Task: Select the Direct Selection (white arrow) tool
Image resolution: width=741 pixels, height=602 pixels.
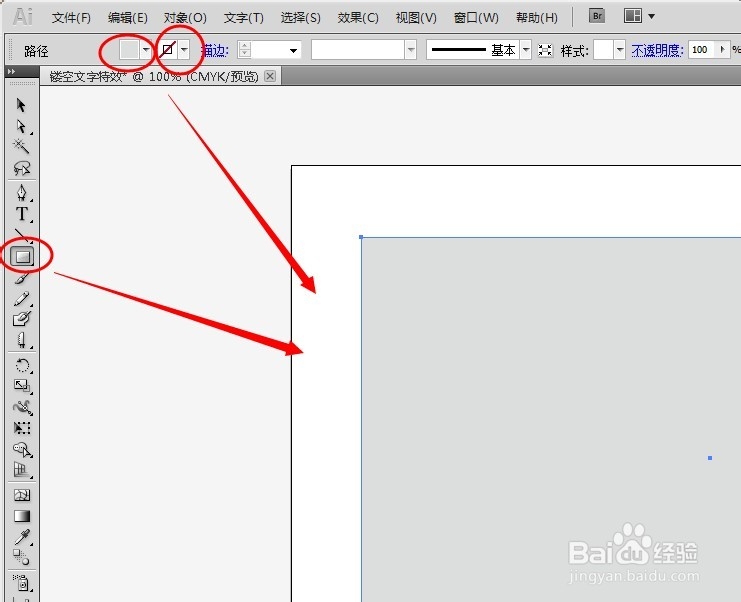Action: pyautogui.click(x=21, y=126)
